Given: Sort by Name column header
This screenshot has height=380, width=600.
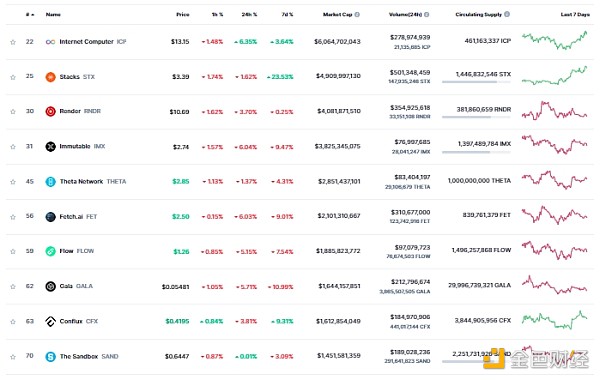Looking at the screenshot, I should pos(53,15).
